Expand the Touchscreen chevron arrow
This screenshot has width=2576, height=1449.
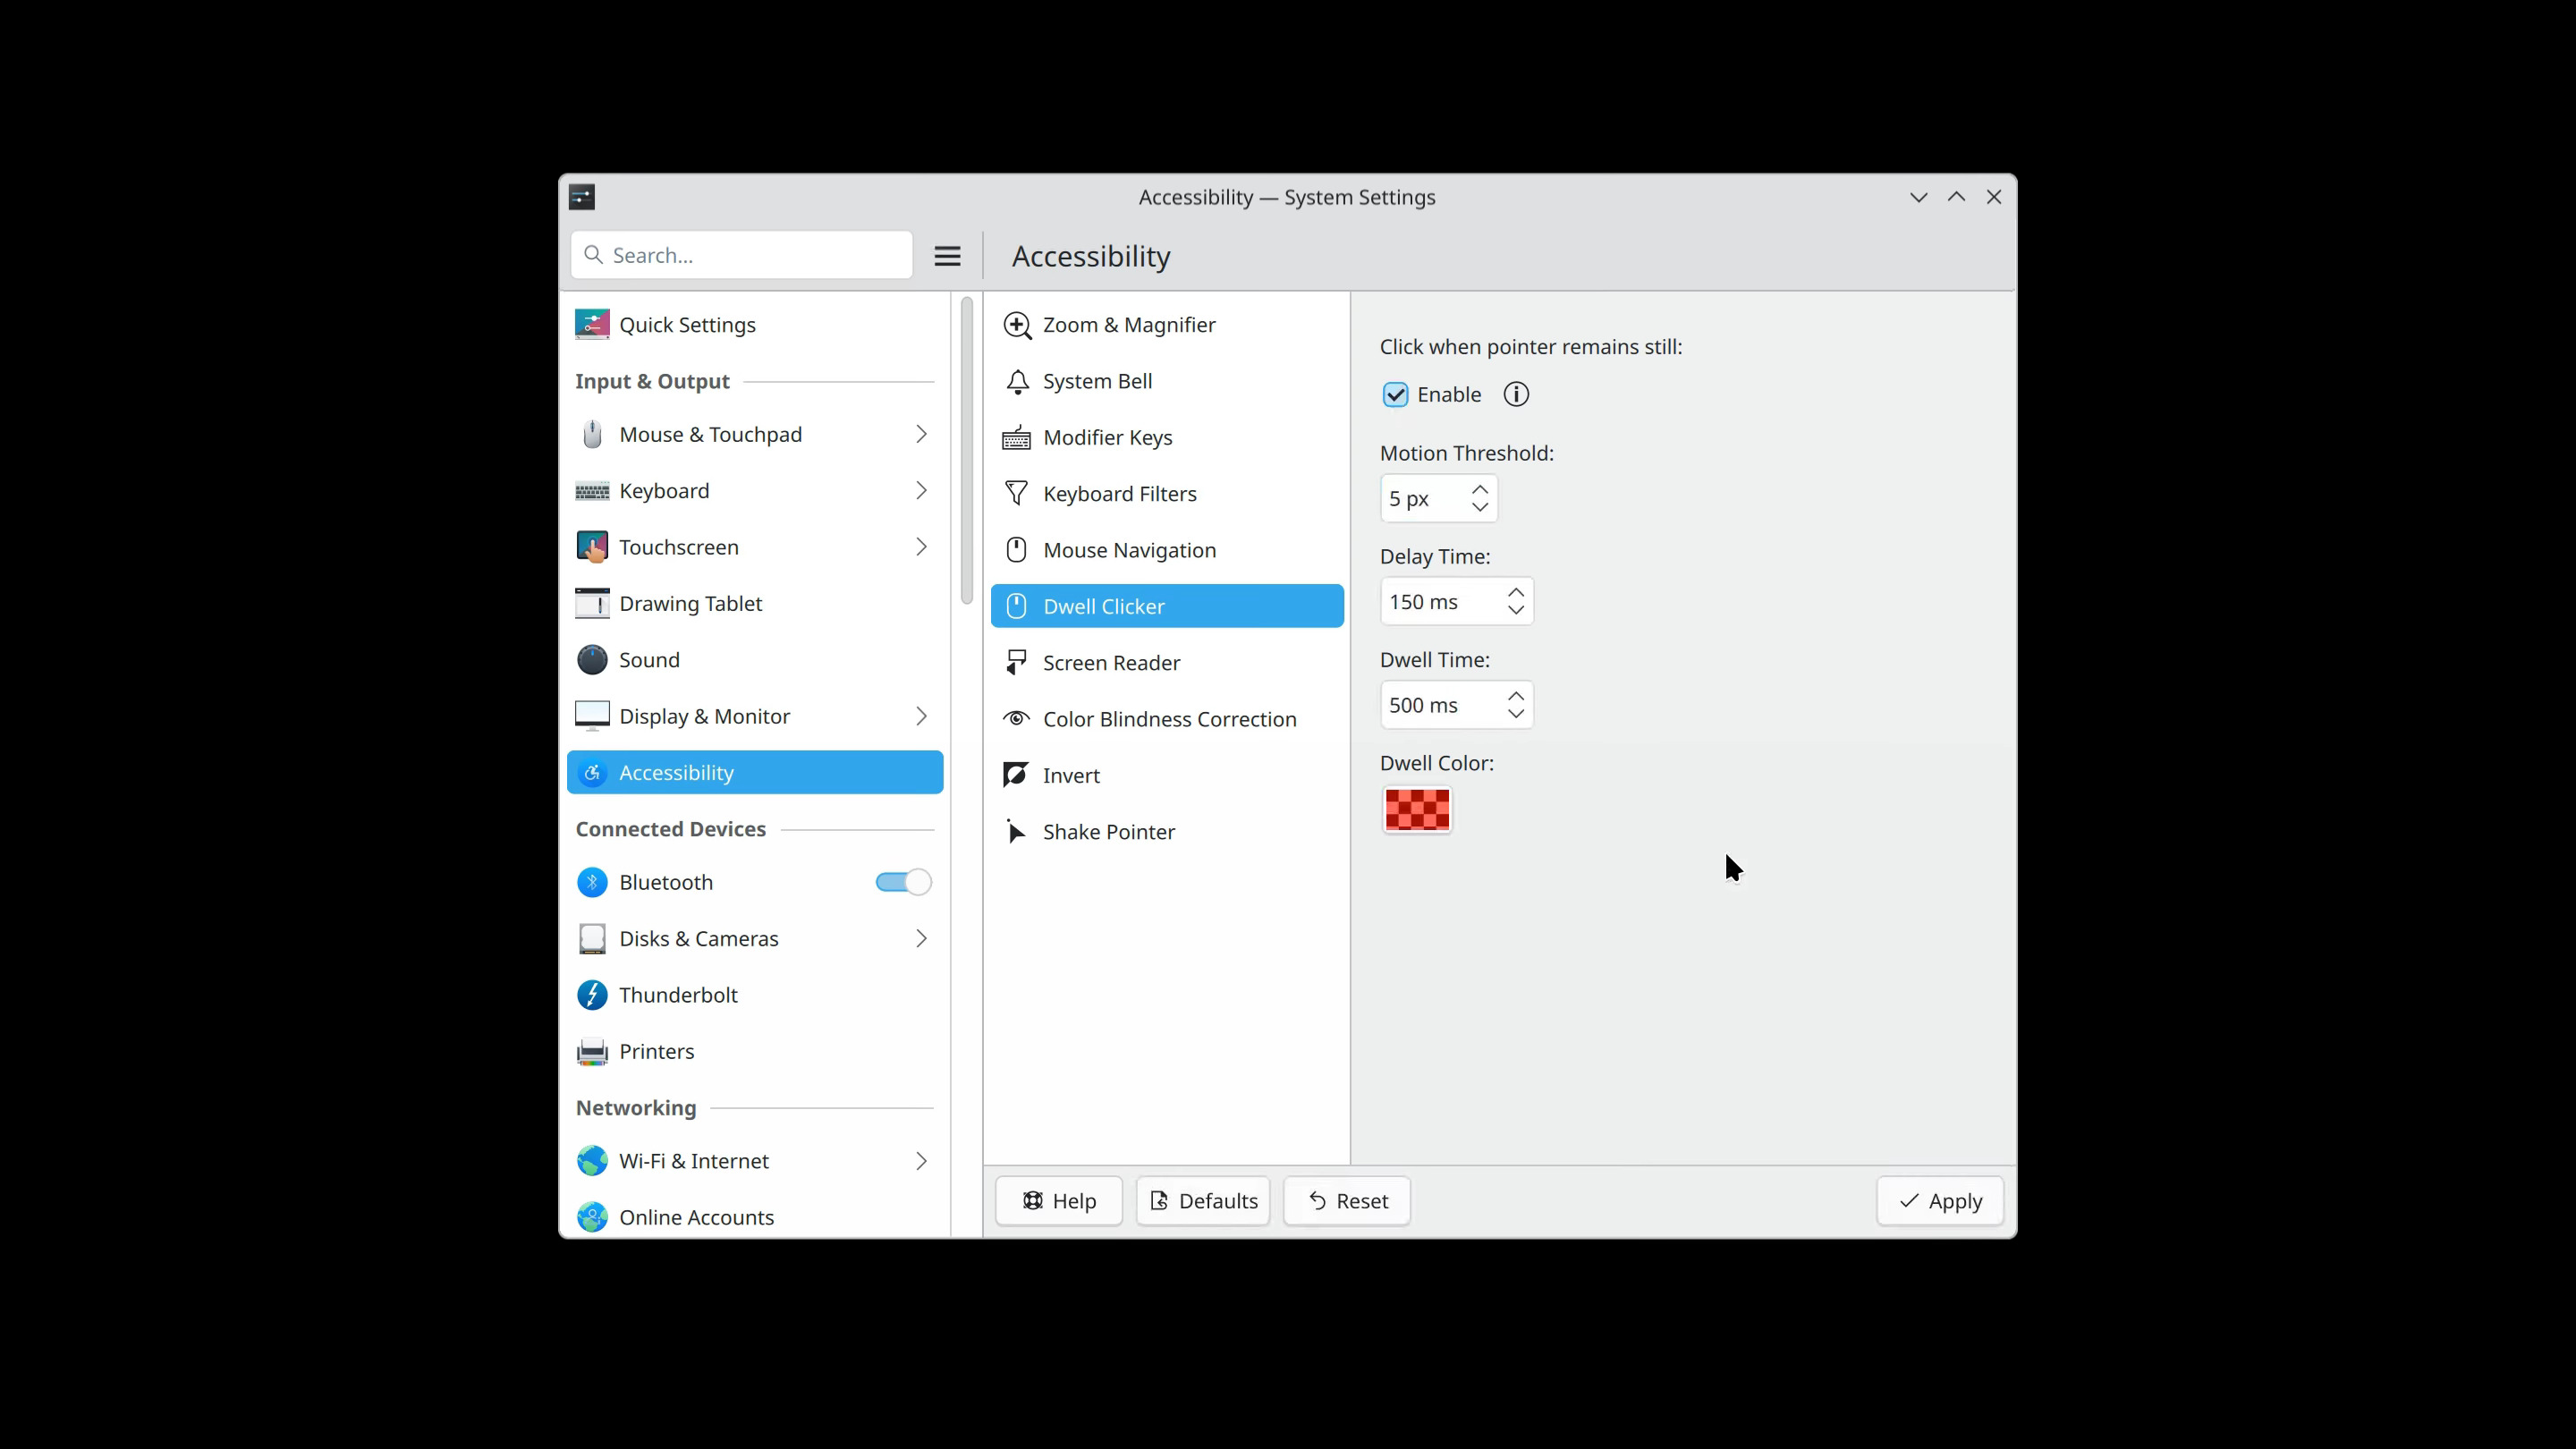pos(921,547)
